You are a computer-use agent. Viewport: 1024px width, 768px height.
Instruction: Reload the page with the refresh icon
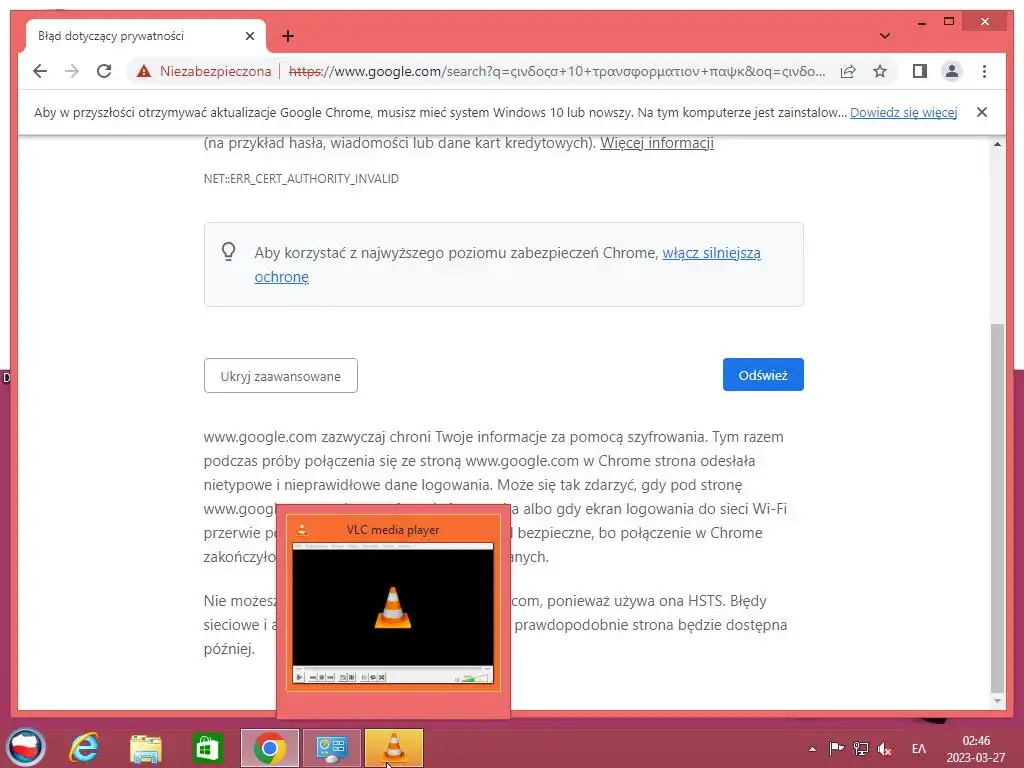104,71
